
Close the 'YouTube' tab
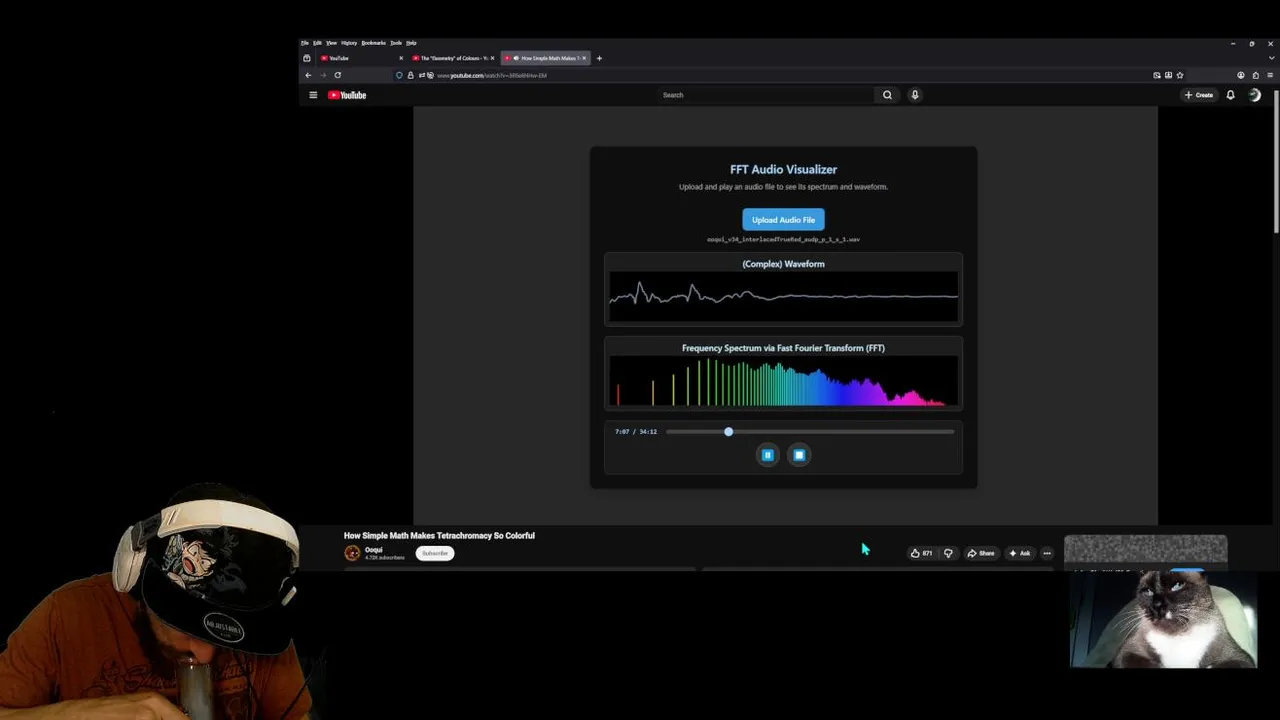coord(401,58)
